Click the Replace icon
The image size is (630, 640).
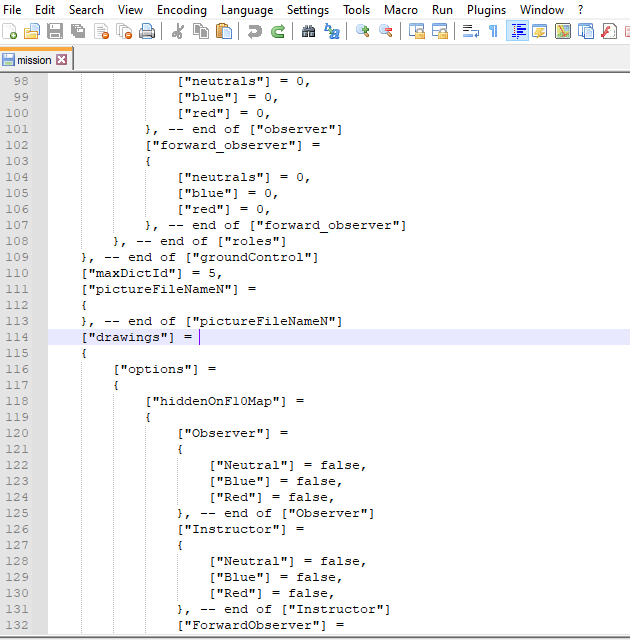(332, 31)
